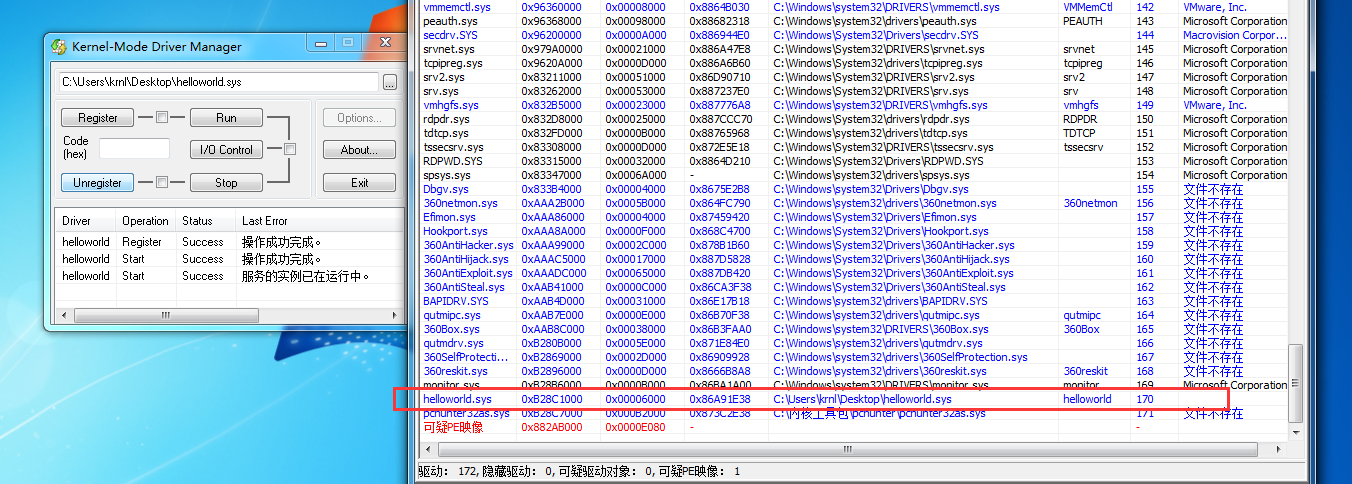The height and width of the screenshot is (484, 1352).
Task: Click the Code (hex) input field
Action: pos(134,148)
